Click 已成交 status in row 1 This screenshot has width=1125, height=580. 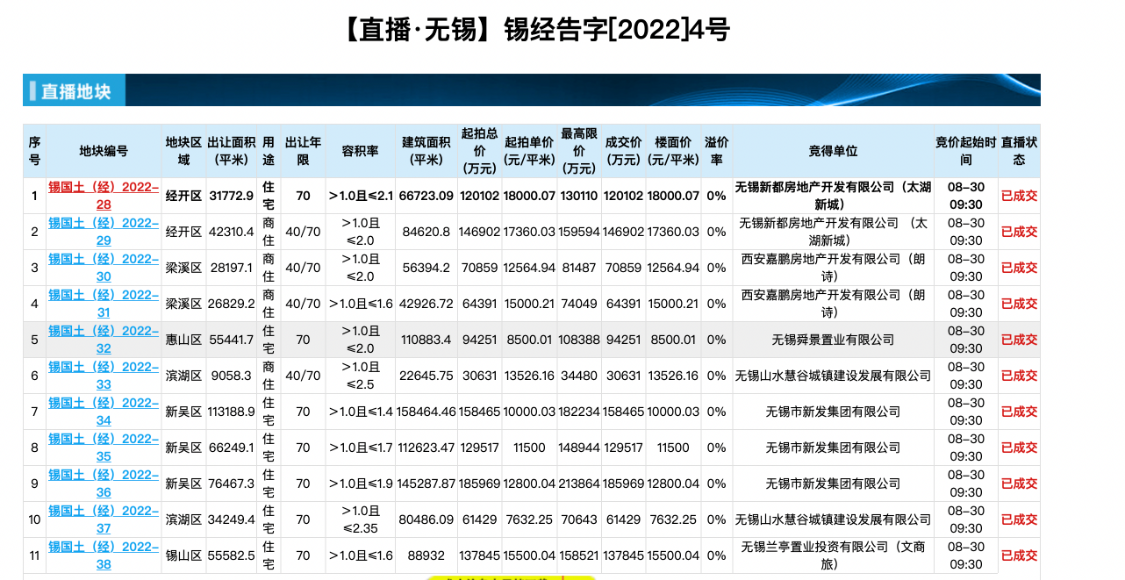click(1019, 196)
